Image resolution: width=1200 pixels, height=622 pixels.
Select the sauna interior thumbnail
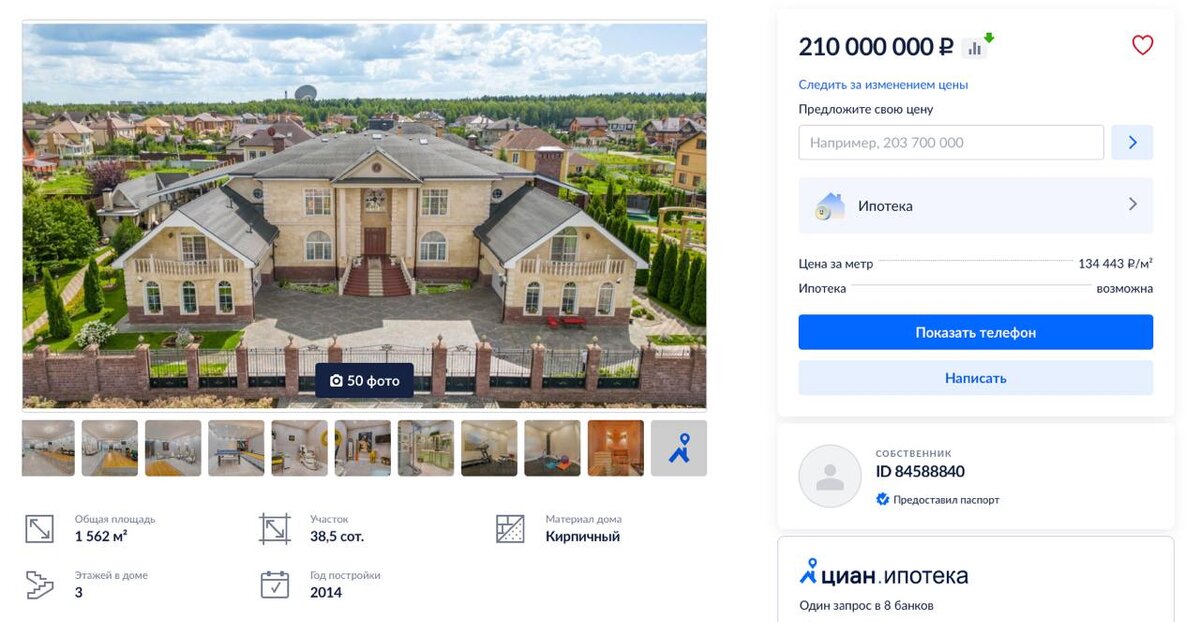click(616, 448)
